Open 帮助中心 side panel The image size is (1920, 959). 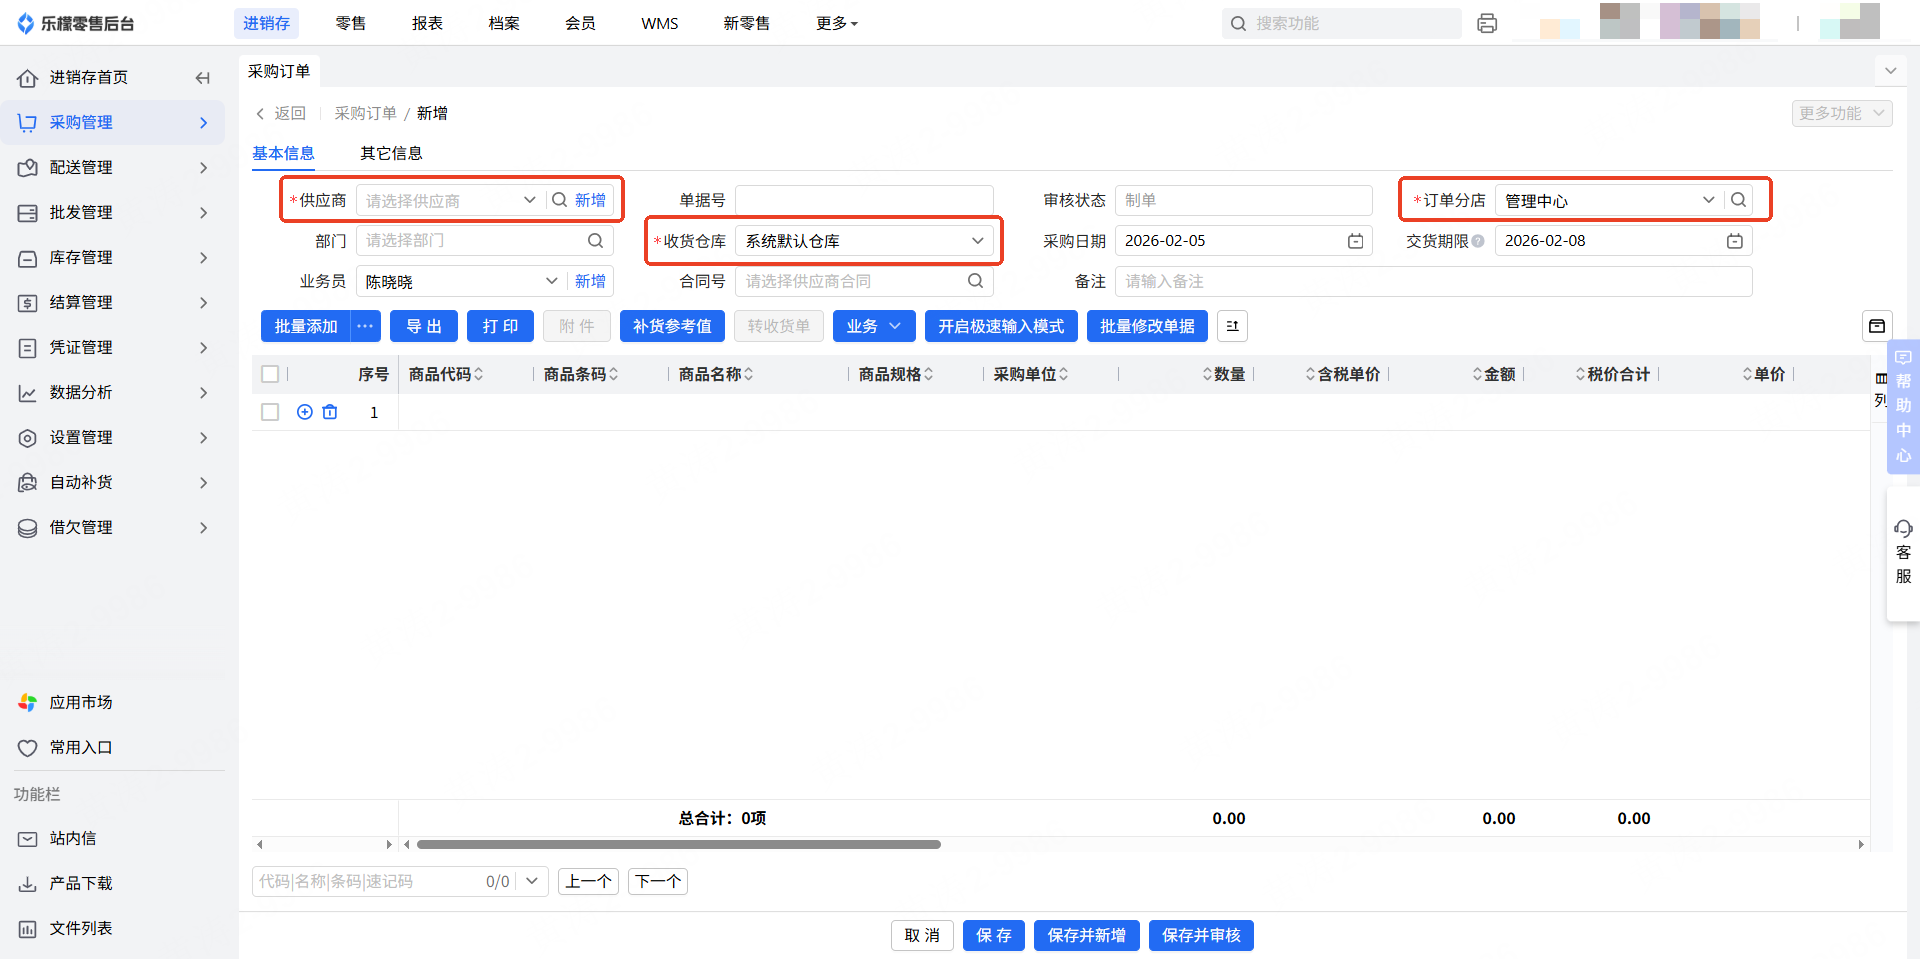[x=1903, y=406]
